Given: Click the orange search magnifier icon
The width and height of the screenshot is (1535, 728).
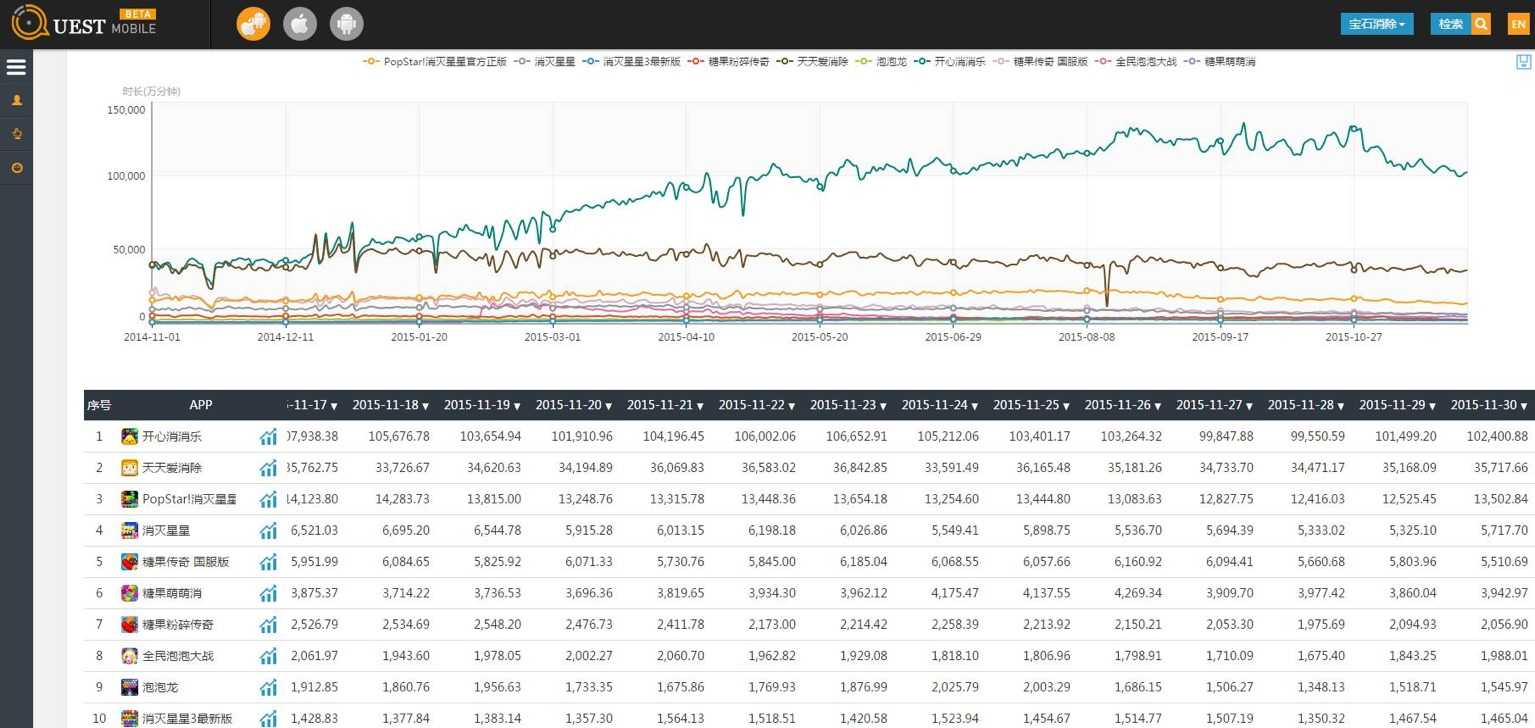Looking at the screenshot, I should click(1481, 24).
